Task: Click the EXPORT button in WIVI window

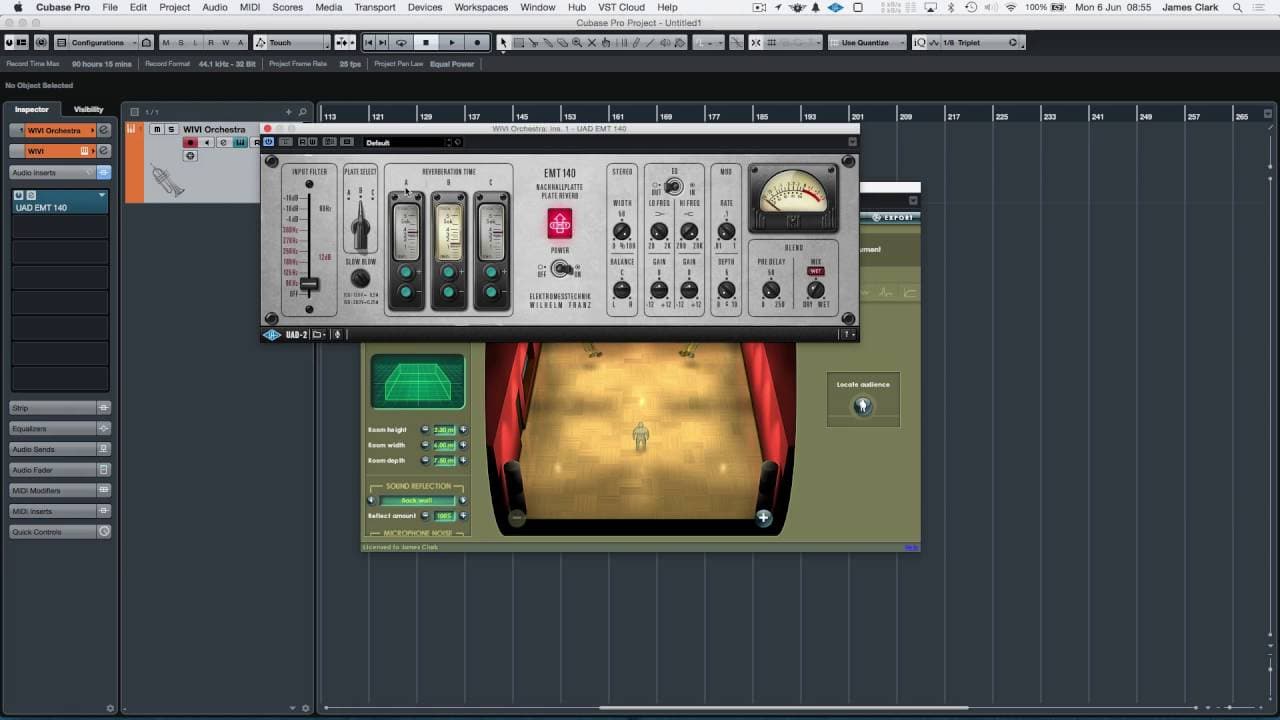Action: pyautogui.click(x=892, y=217)
